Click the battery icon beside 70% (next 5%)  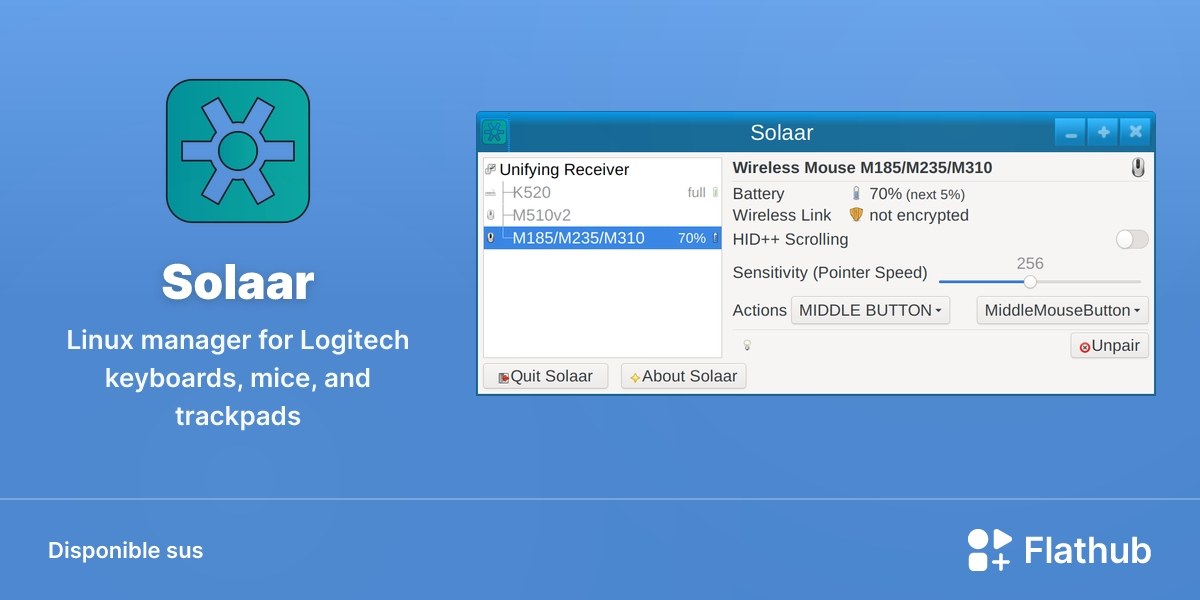click(x=856, y=193)
